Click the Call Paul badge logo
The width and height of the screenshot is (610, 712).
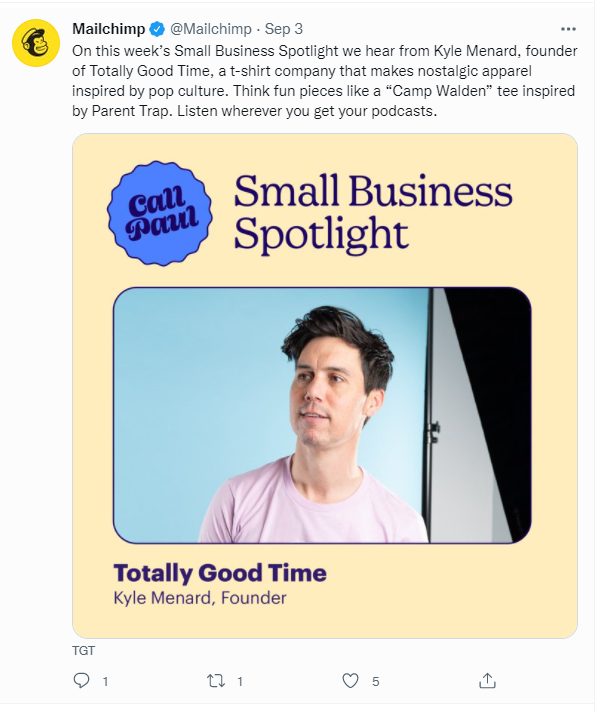(159, 212)
